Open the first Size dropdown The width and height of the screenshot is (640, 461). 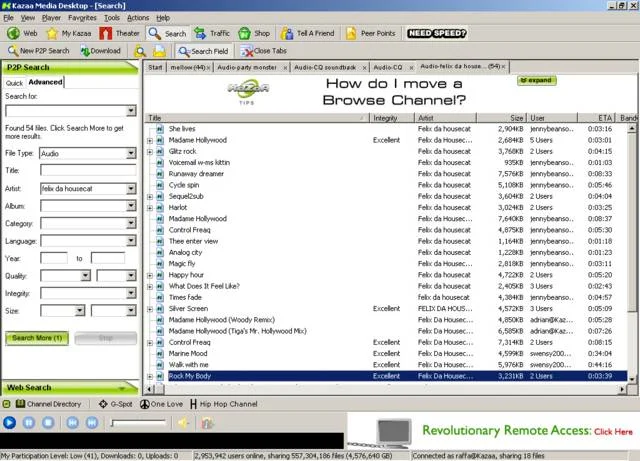pyautogui.click(x=80, y=311)
